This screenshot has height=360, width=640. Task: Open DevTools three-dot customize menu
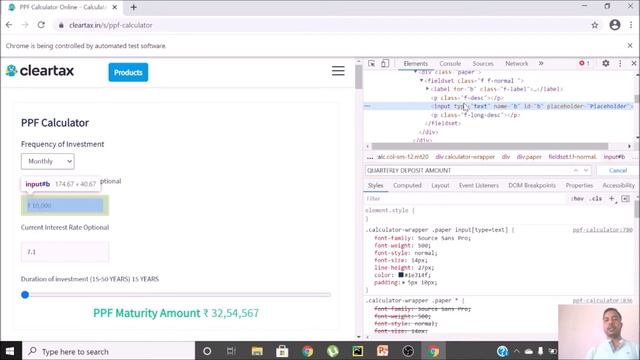click(x=620, y=63)
